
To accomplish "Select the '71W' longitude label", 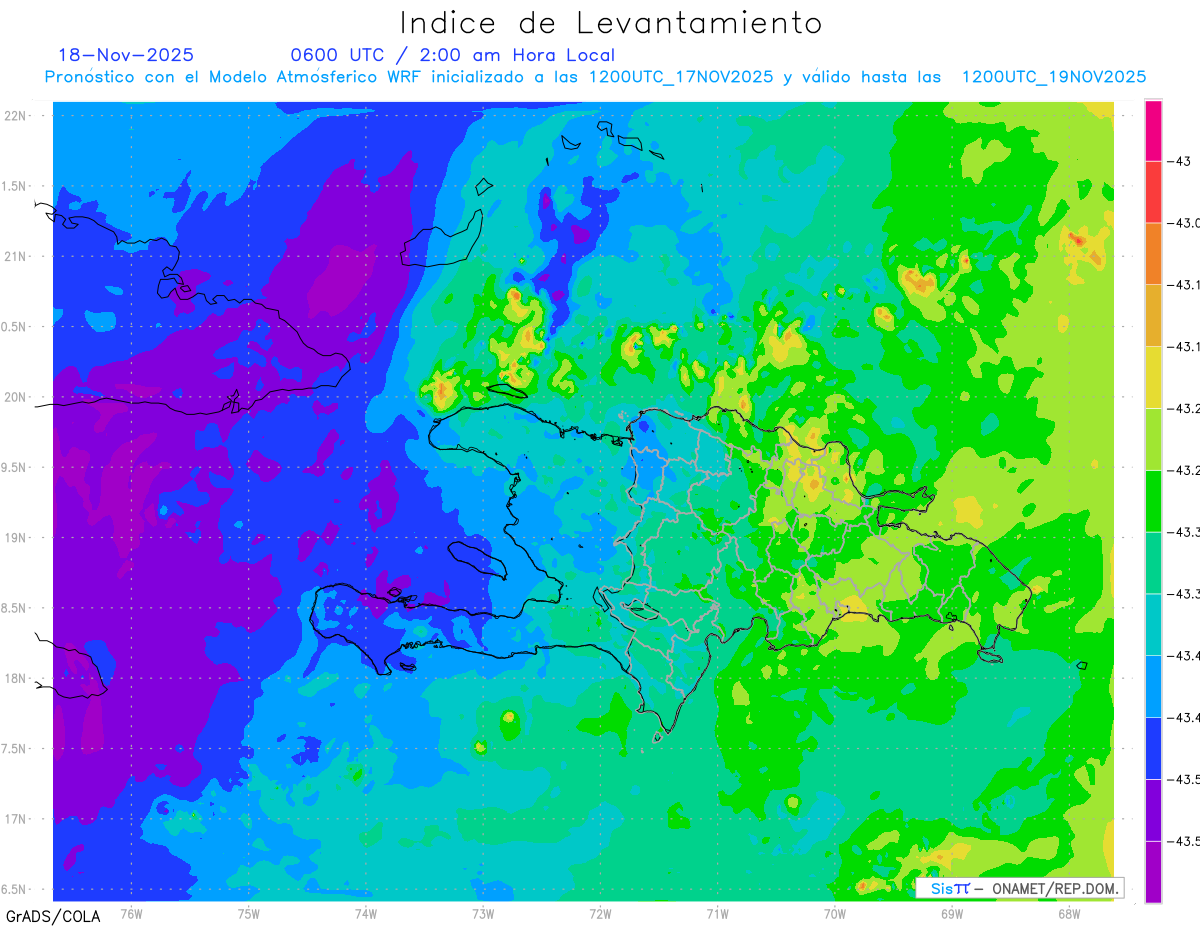I will (717, 914).
